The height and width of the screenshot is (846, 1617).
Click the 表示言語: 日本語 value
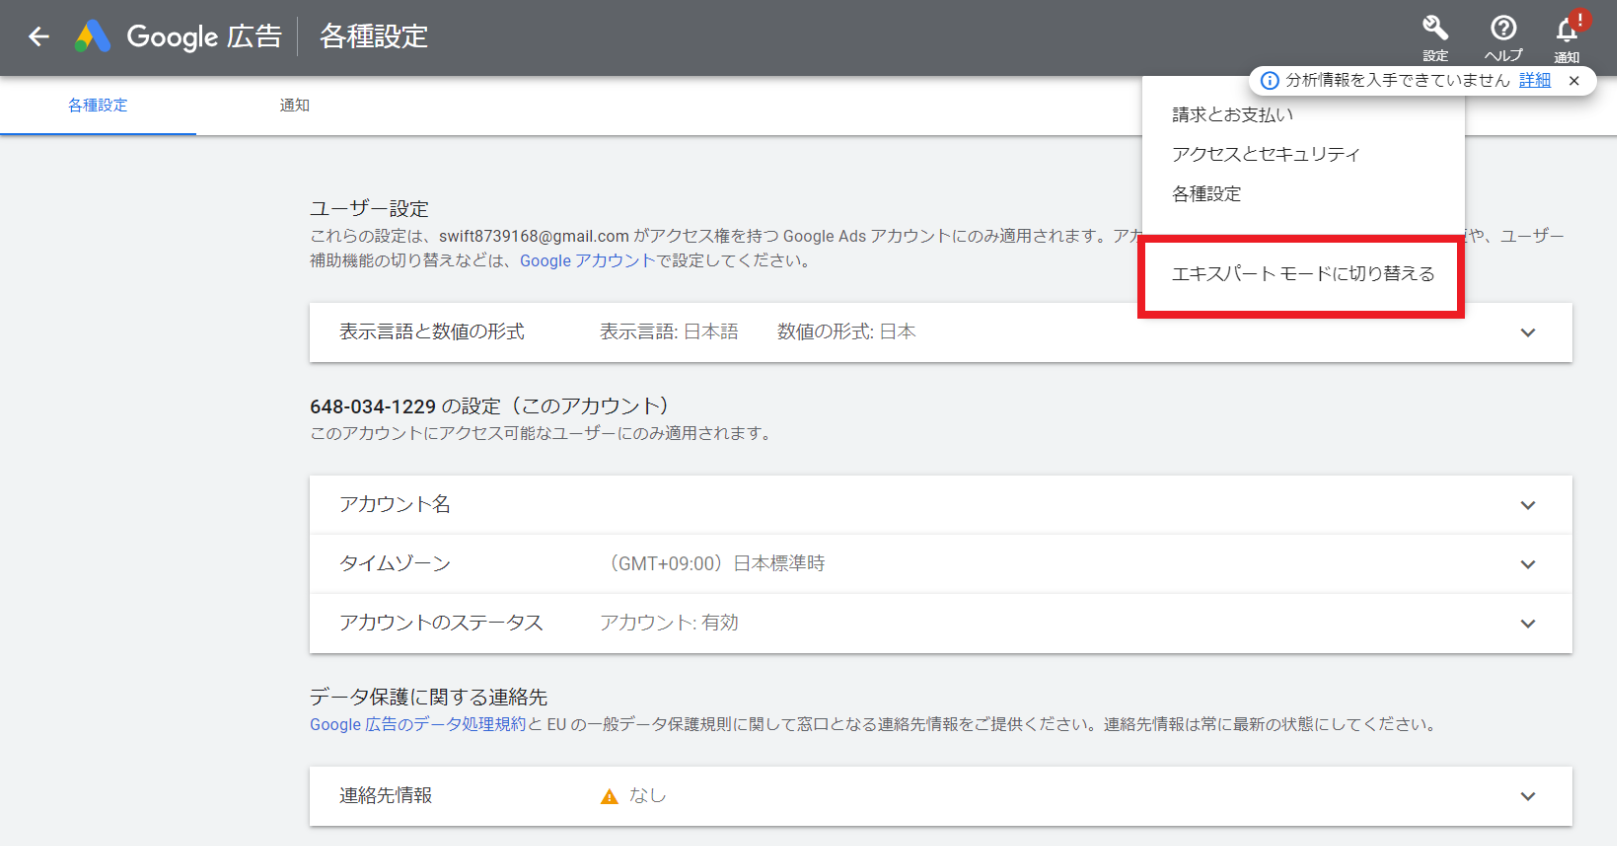(669, 331)
